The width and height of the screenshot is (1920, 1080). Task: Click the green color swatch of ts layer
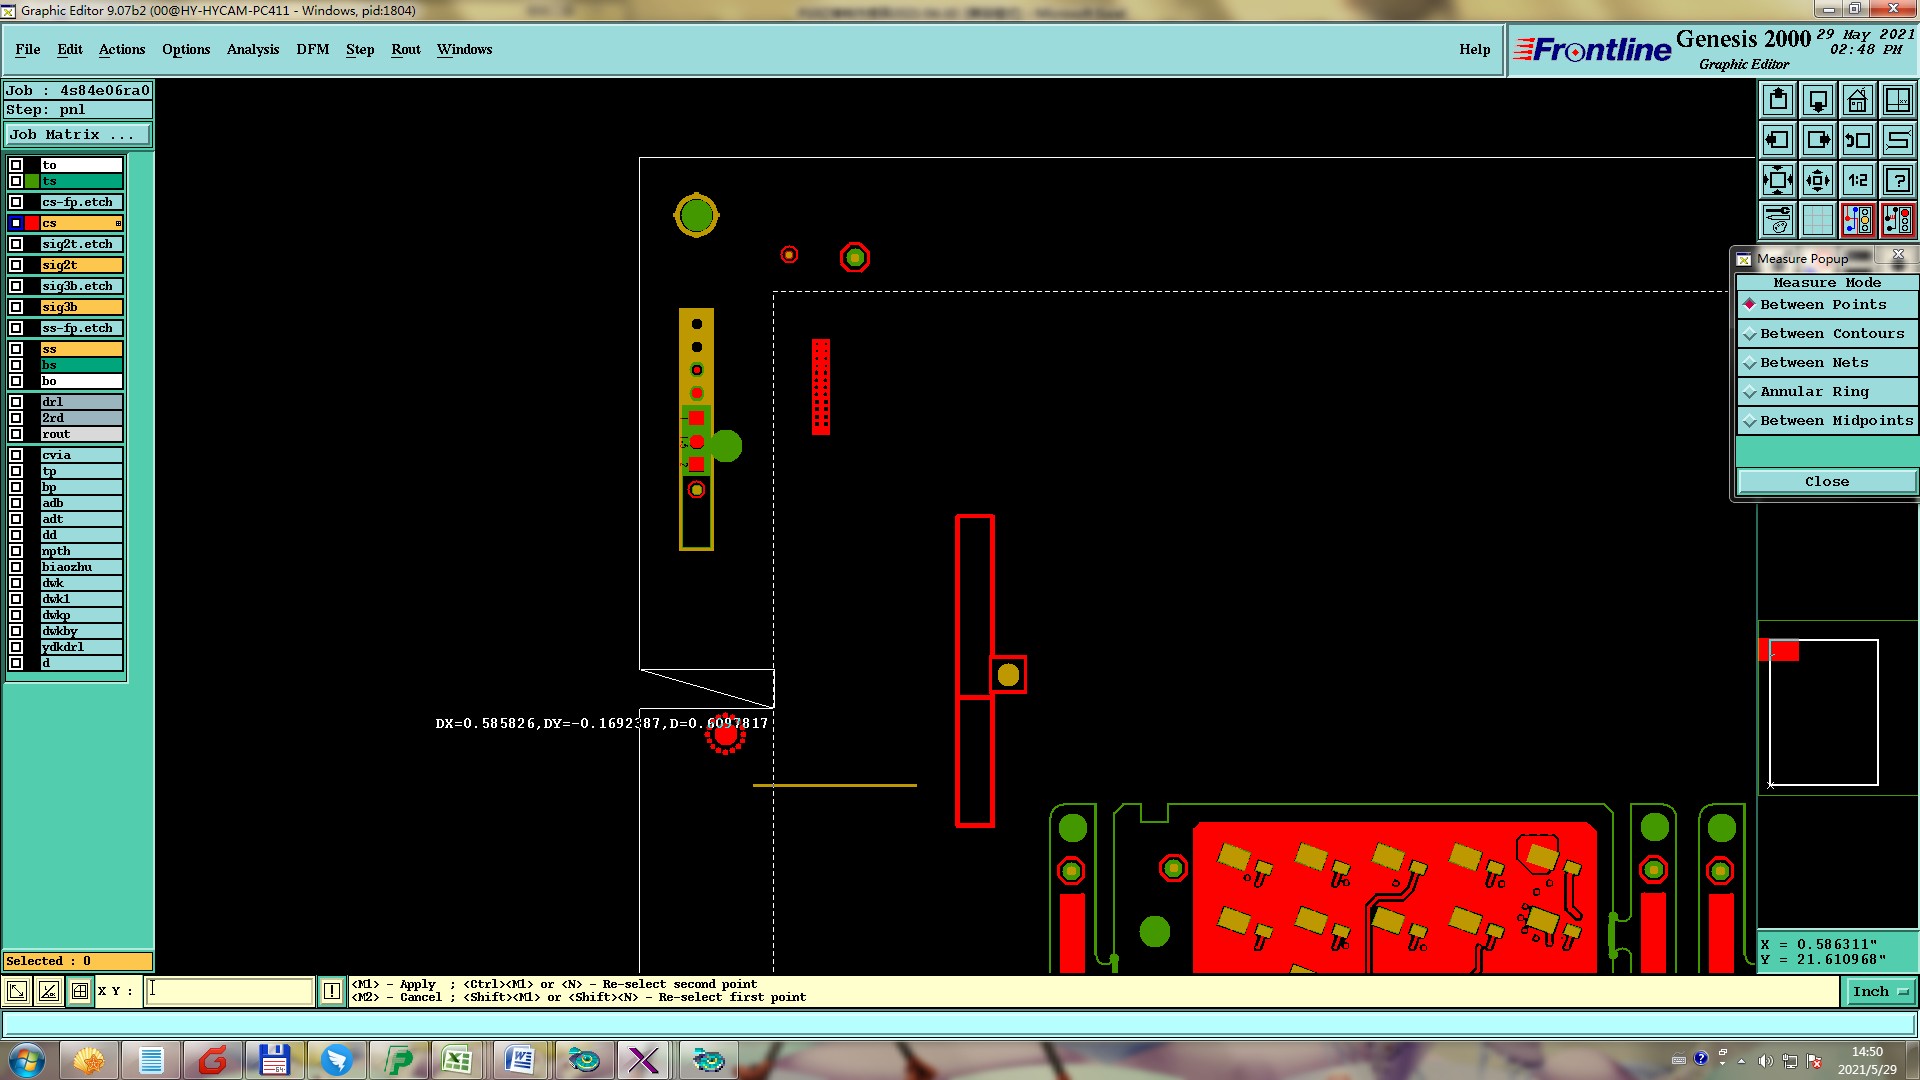tap(32, 181)
